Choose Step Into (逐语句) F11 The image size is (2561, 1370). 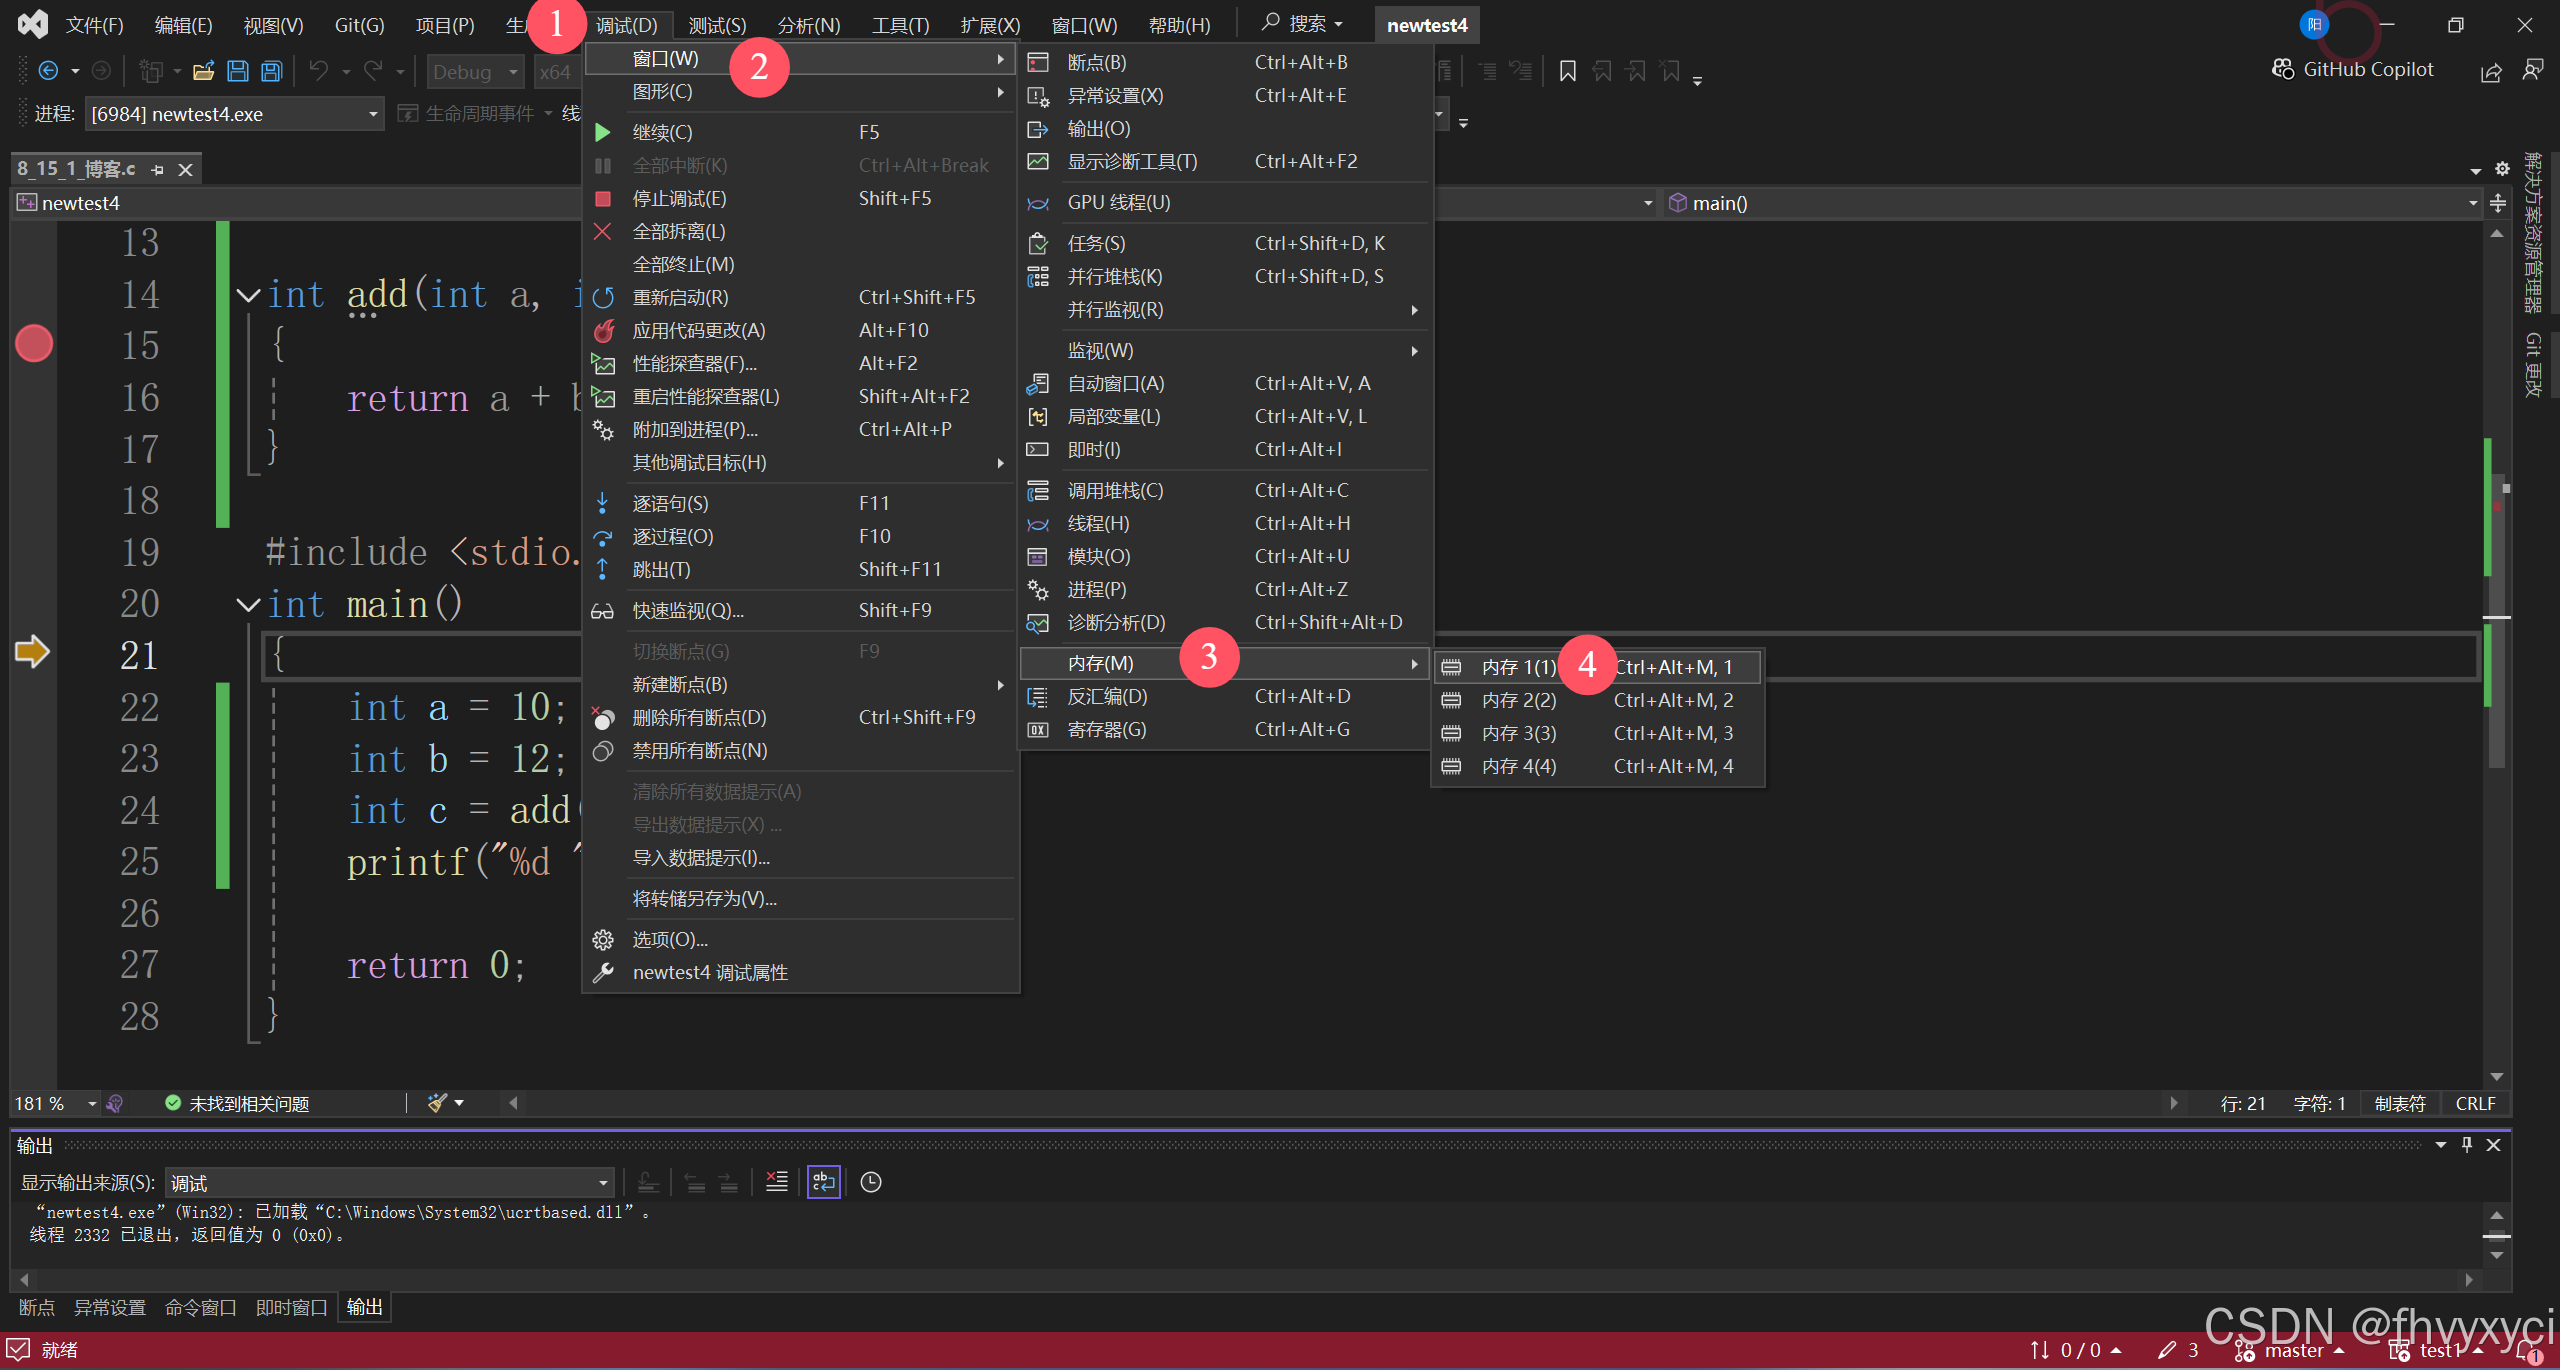coord(800,503)
